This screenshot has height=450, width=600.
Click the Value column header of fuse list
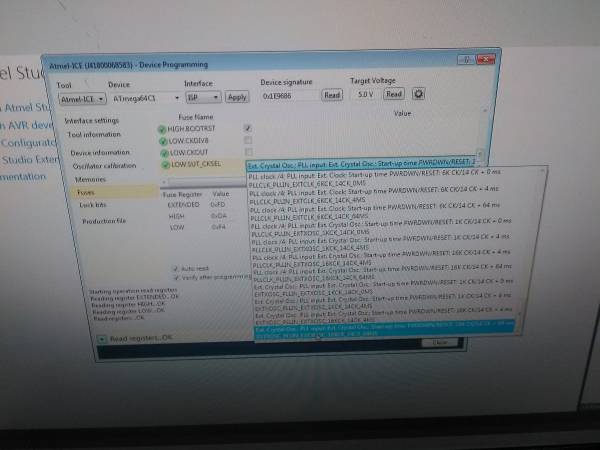(402, 114)
